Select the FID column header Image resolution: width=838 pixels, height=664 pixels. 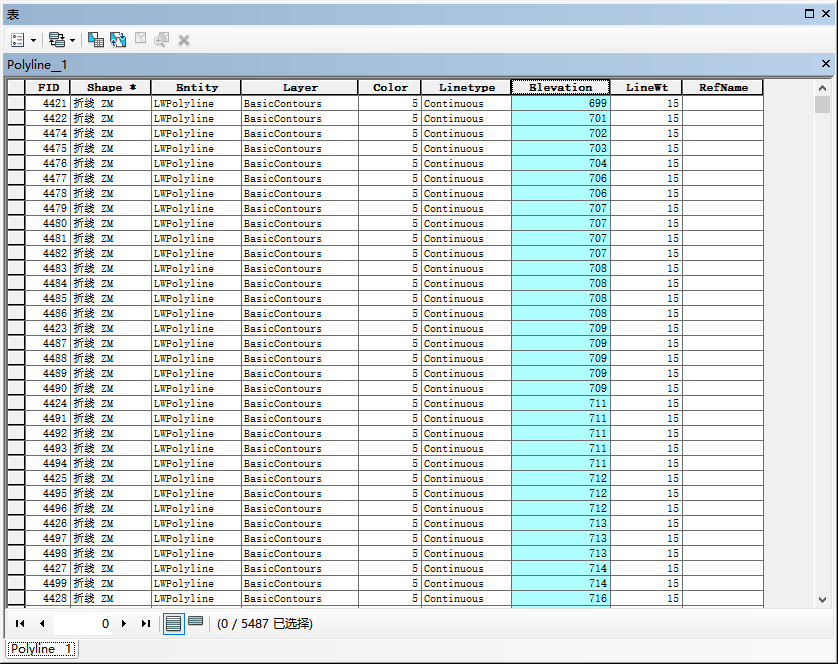point(48,88)
